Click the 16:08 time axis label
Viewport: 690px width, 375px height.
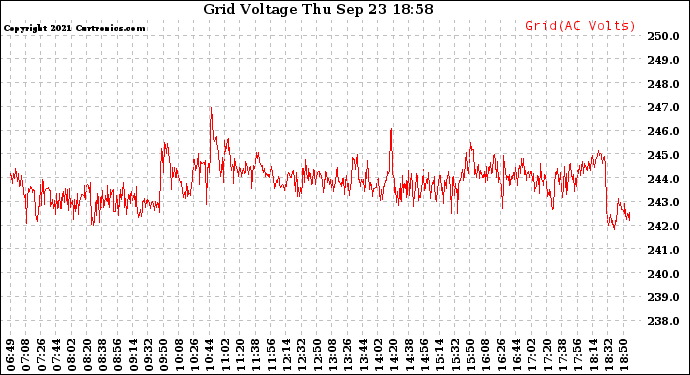click(x=487, y=355)
